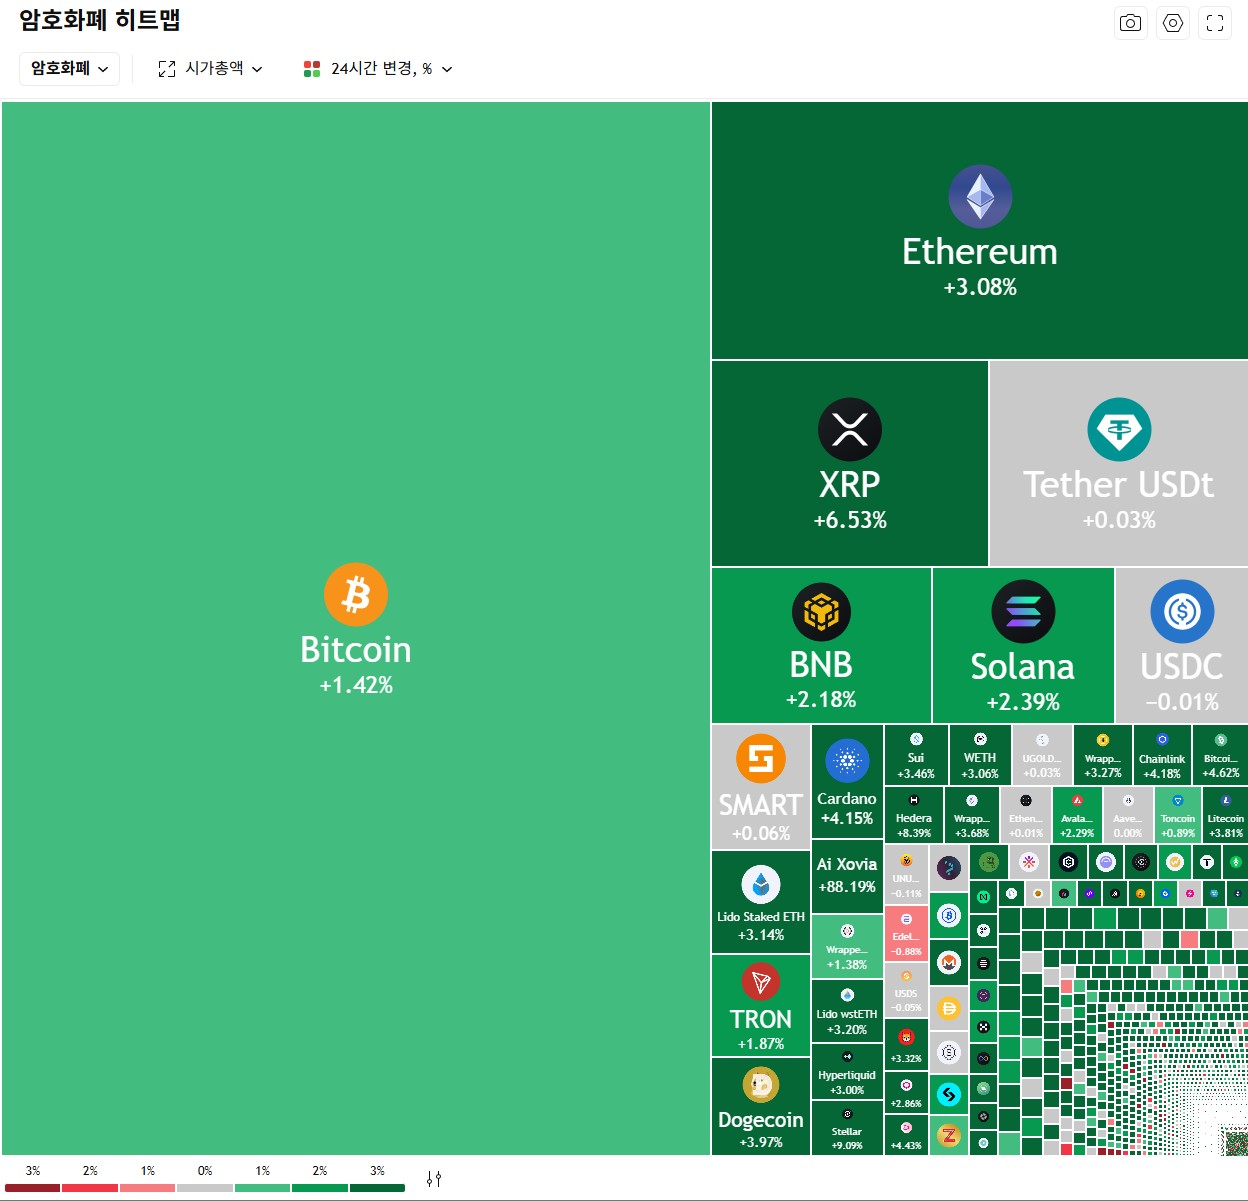This screenshot has width=1248, height=1201.
Task: Open the Ai Xovia +88.19% tile
Action: 847,875
